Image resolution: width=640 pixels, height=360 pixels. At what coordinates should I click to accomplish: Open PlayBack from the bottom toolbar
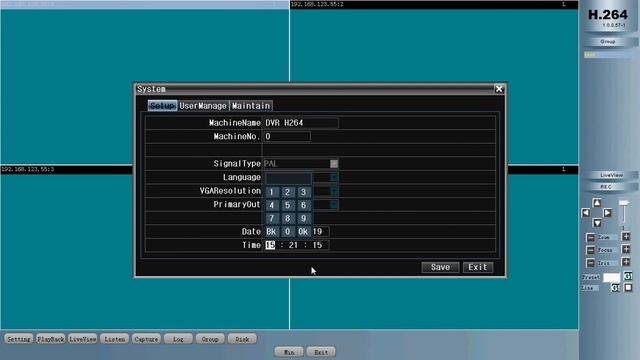click(51, 339)
